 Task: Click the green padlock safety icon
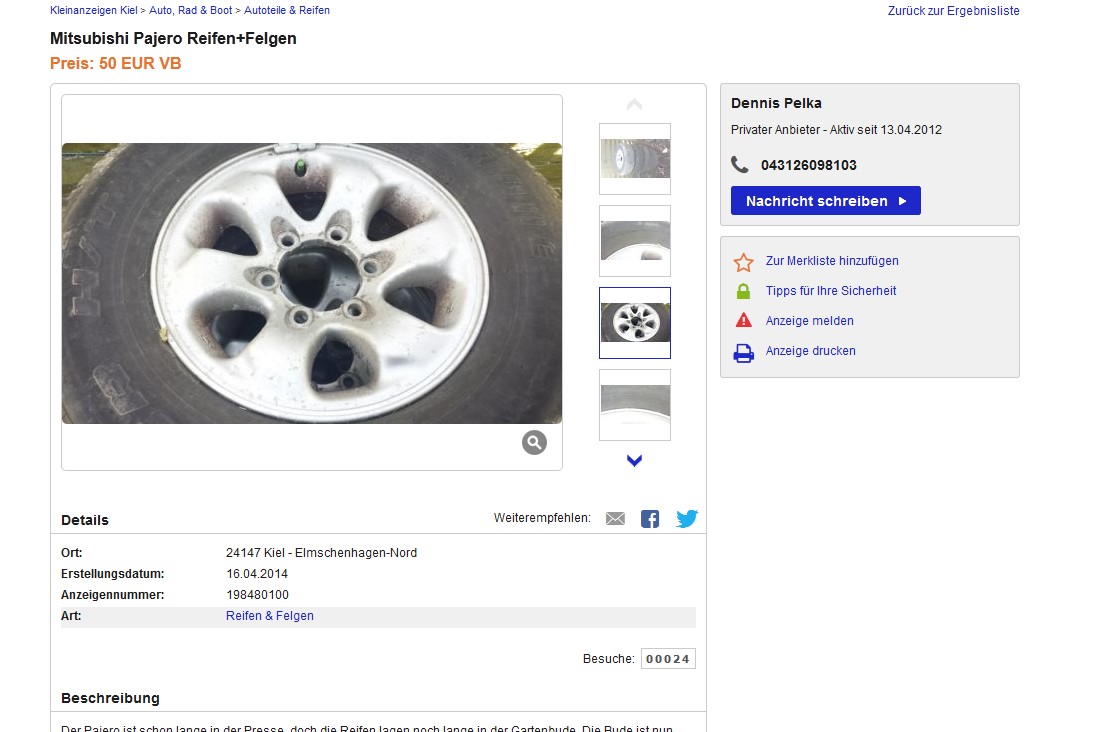pos(743,292)
